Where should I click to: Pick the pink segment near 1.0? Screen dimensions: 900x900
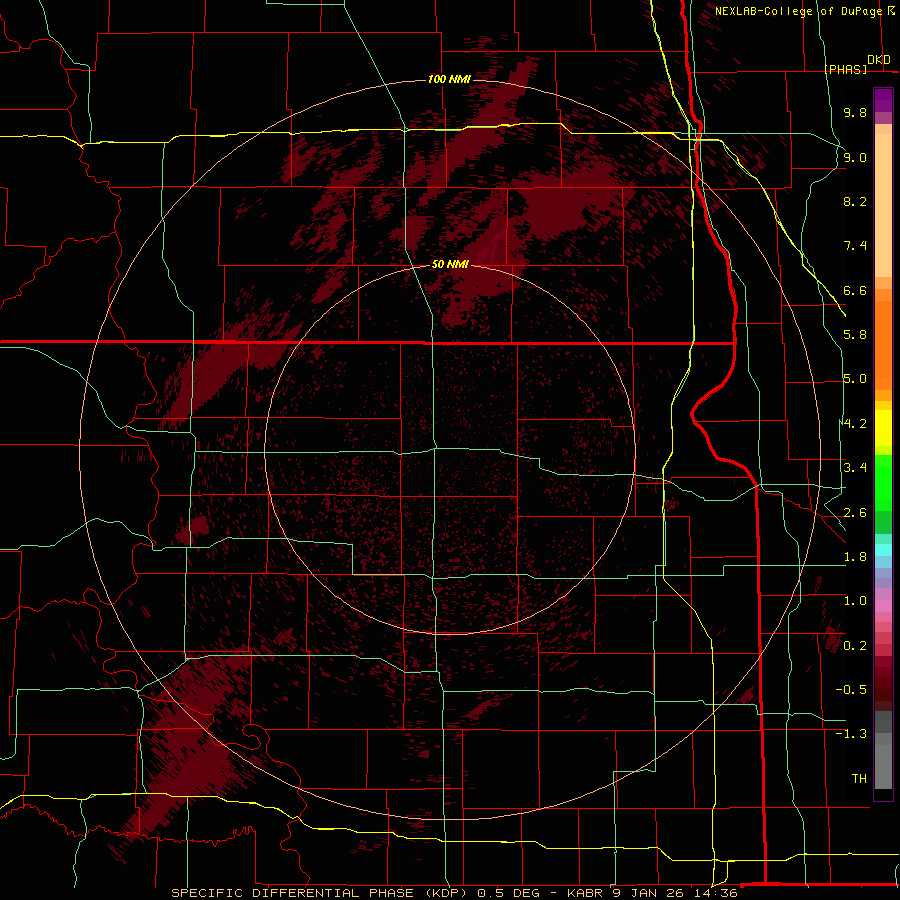tap(883, 606)
